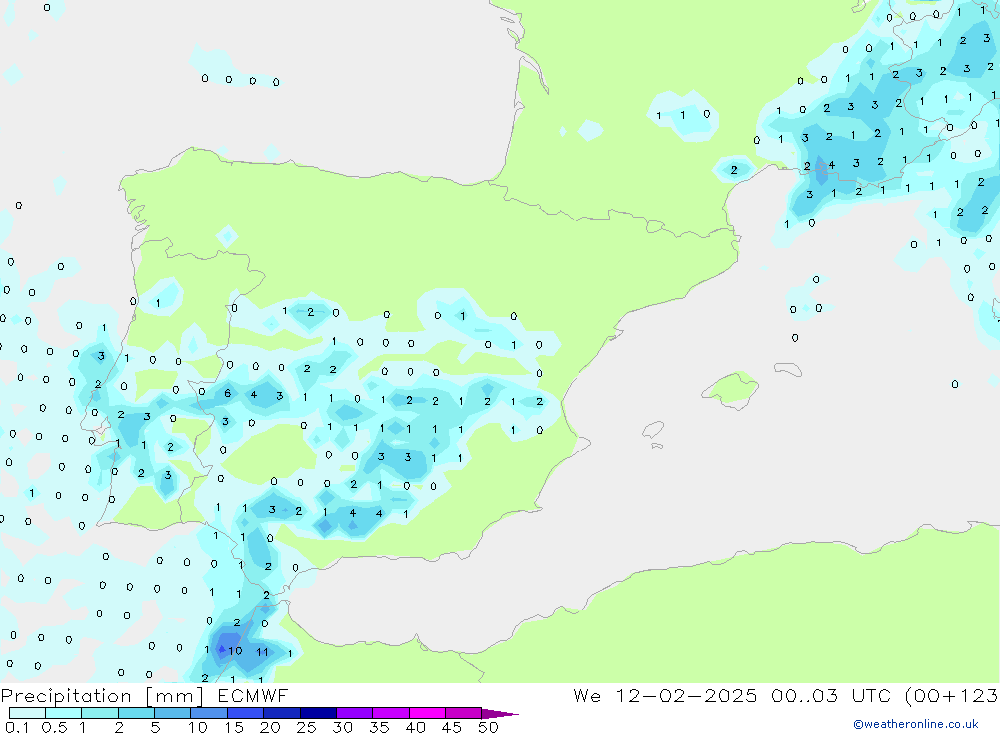The width and height of the screenshot is (1000, 733).
Task: Choose the 20–25 mm legend color swatch
Action: pyautogui.click(x=282, y=713)
